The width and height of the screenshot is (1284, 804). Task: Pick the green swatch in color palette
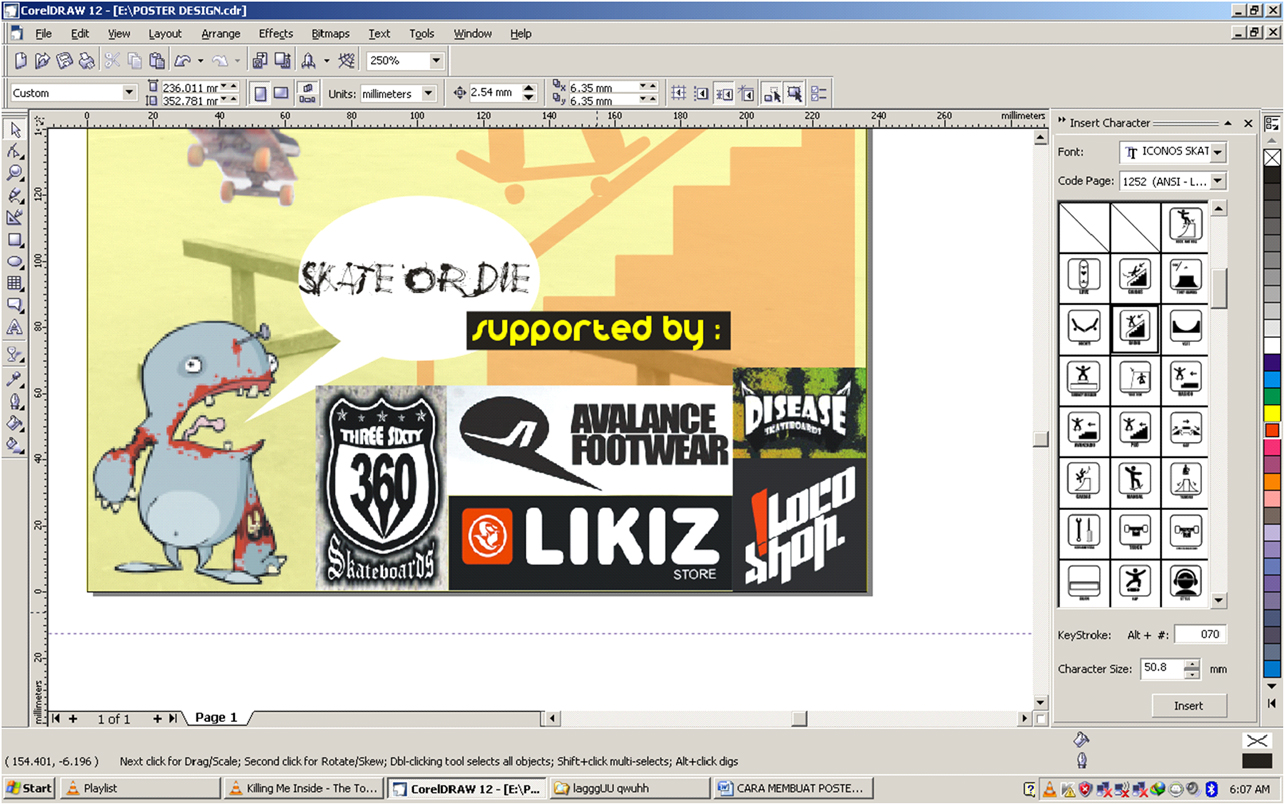[x=1272, y=396]
